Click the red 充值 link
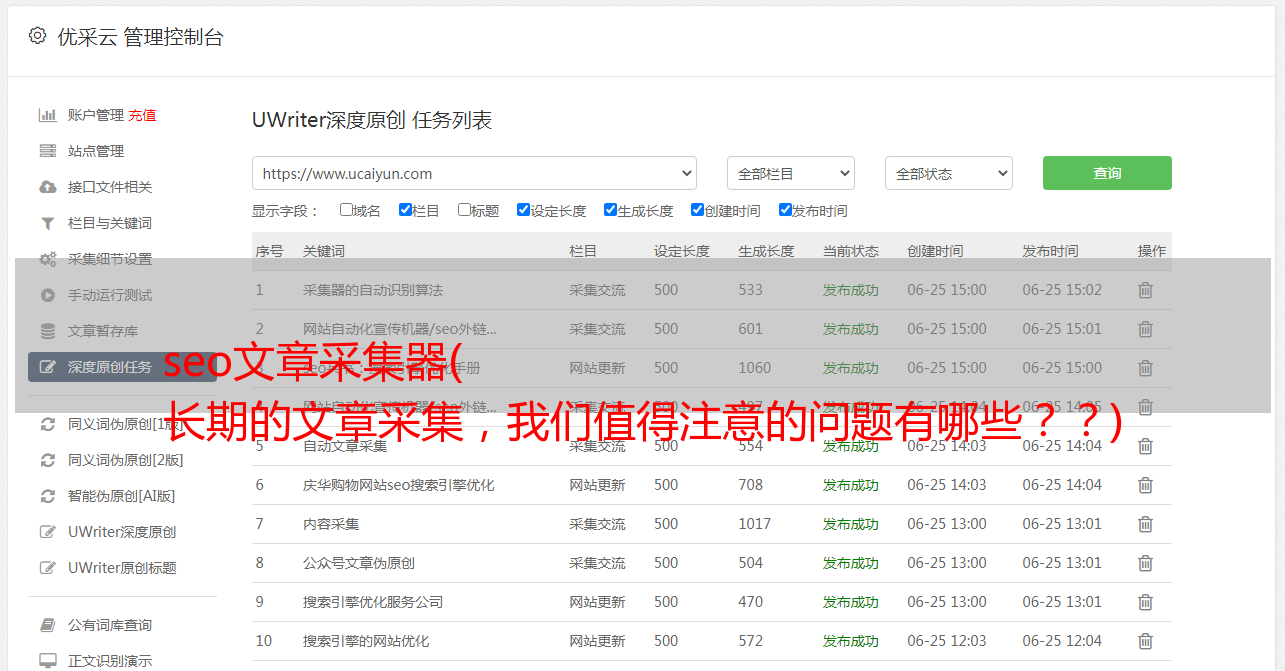This screenshot has height=671, width=1285. (142, 115)
